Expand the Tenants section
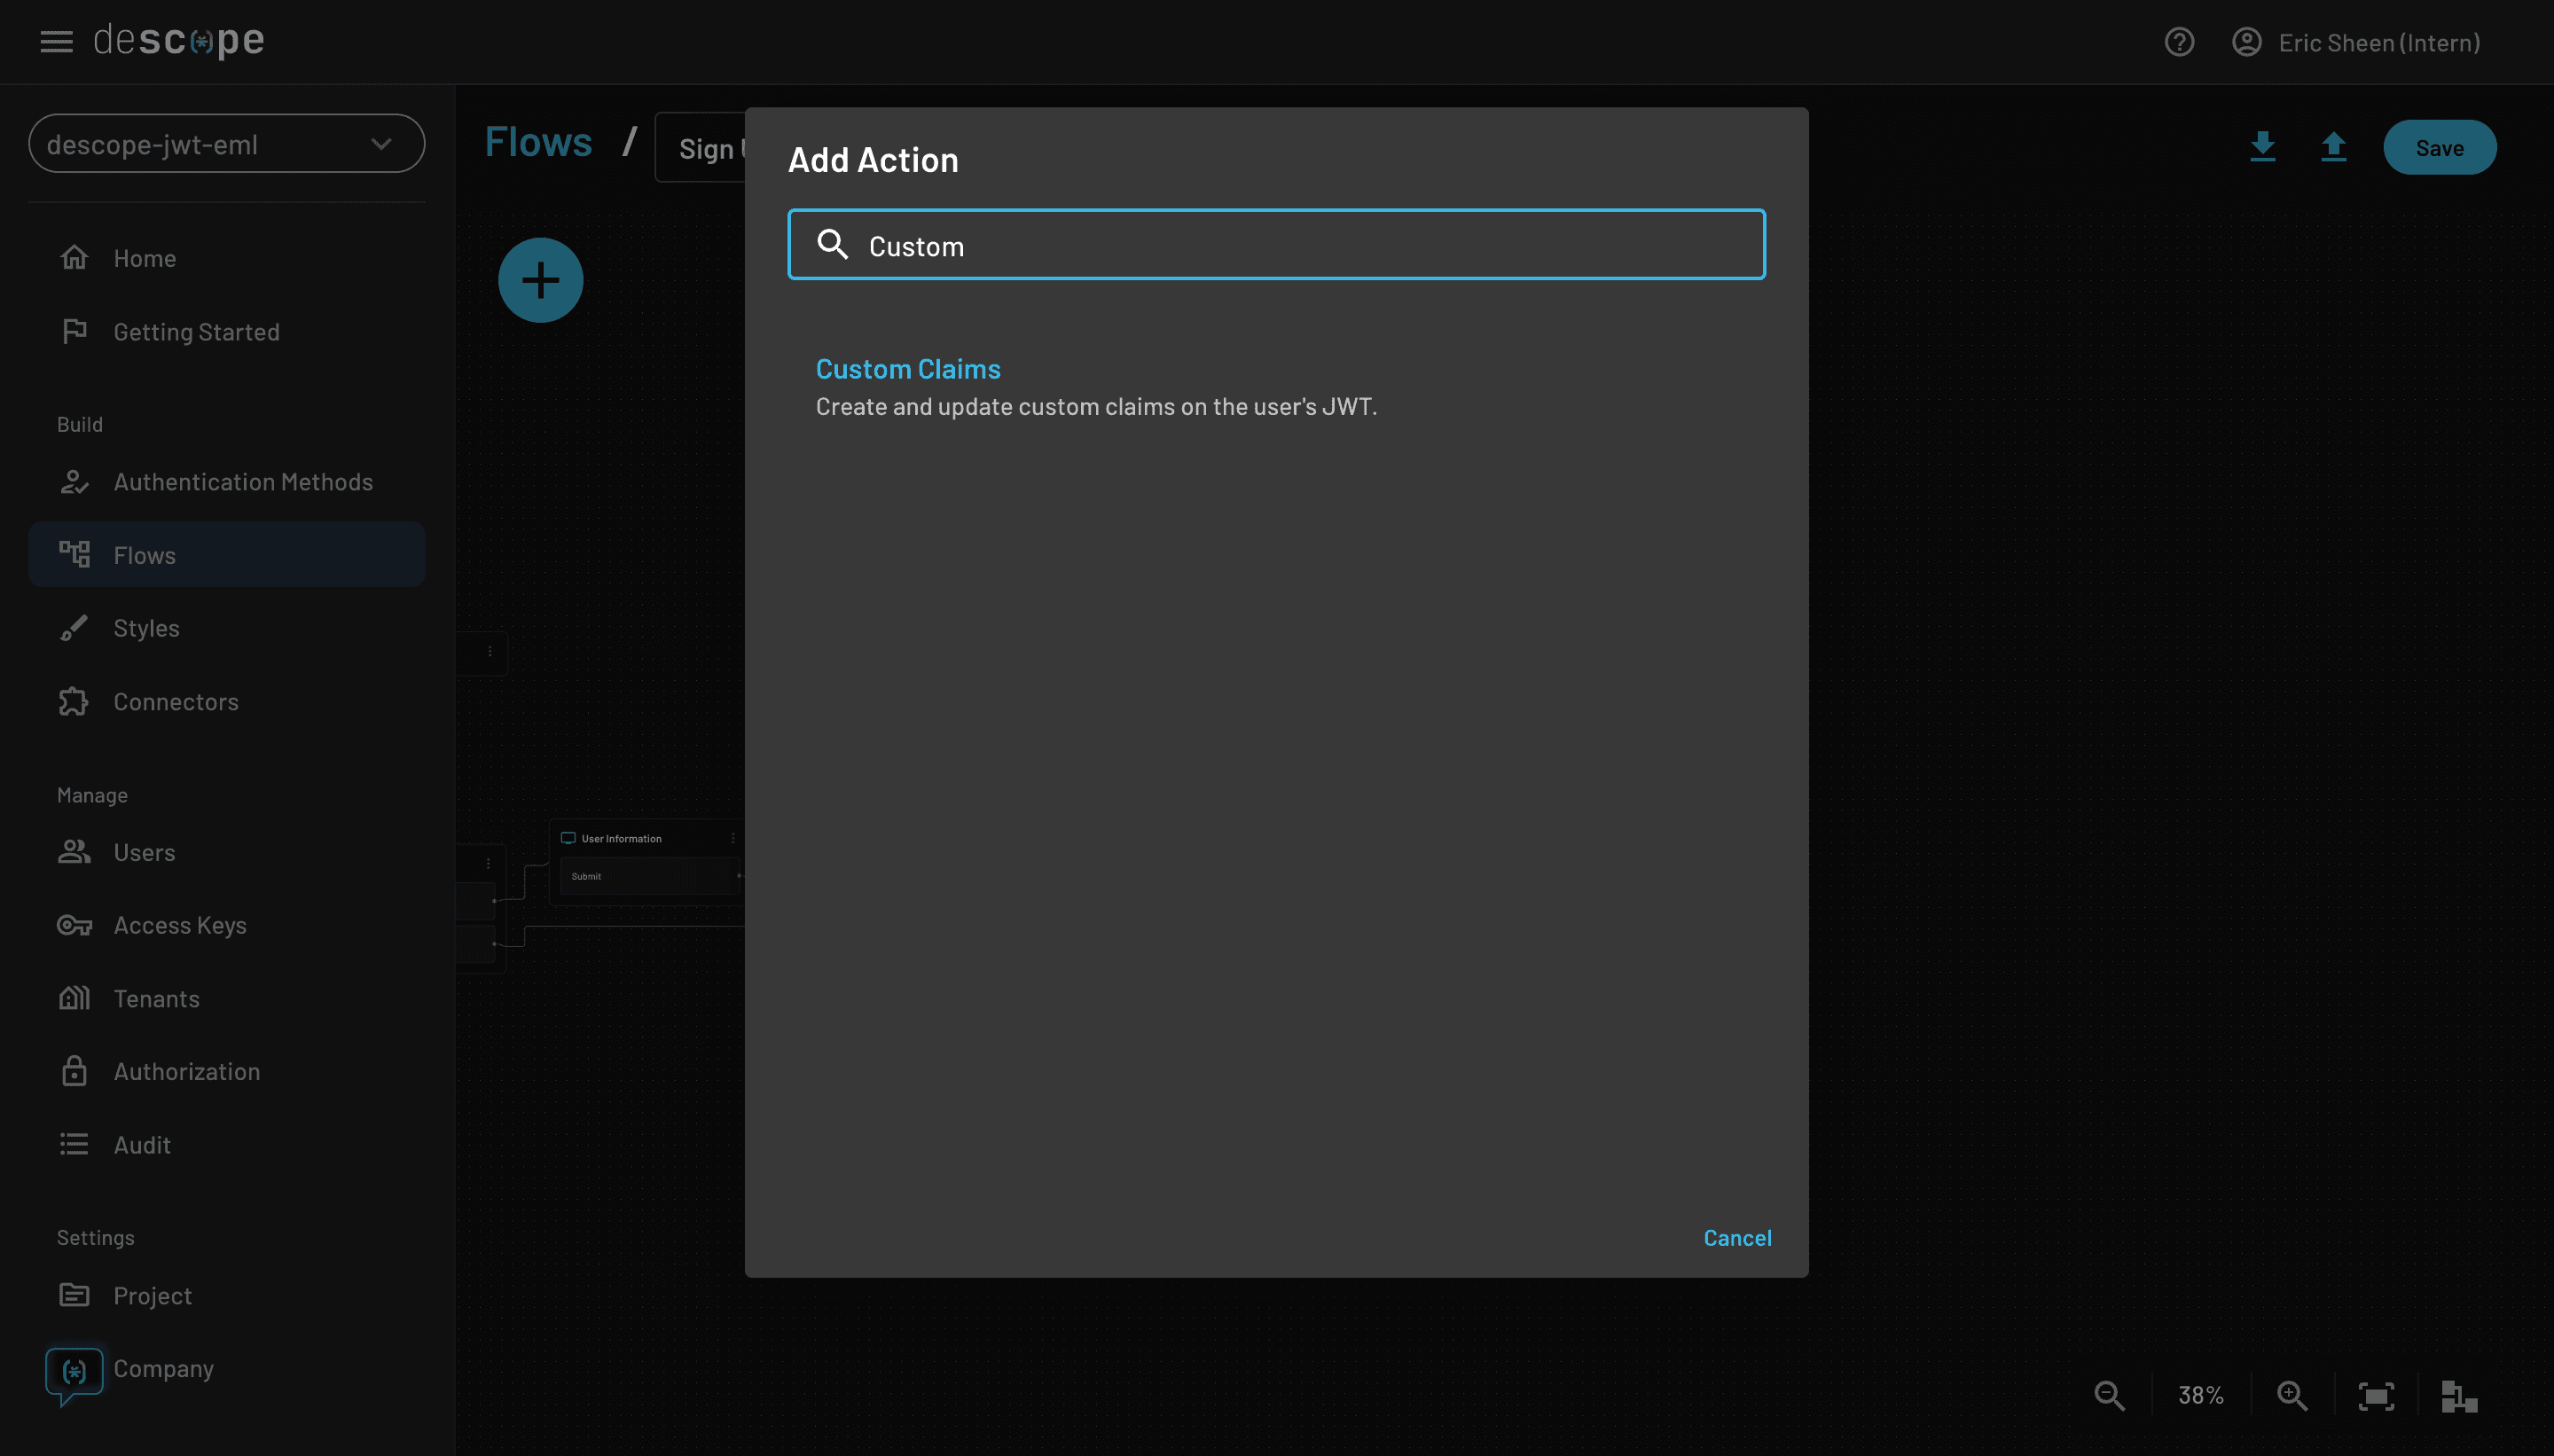2554x1456 pixels. 156,995
